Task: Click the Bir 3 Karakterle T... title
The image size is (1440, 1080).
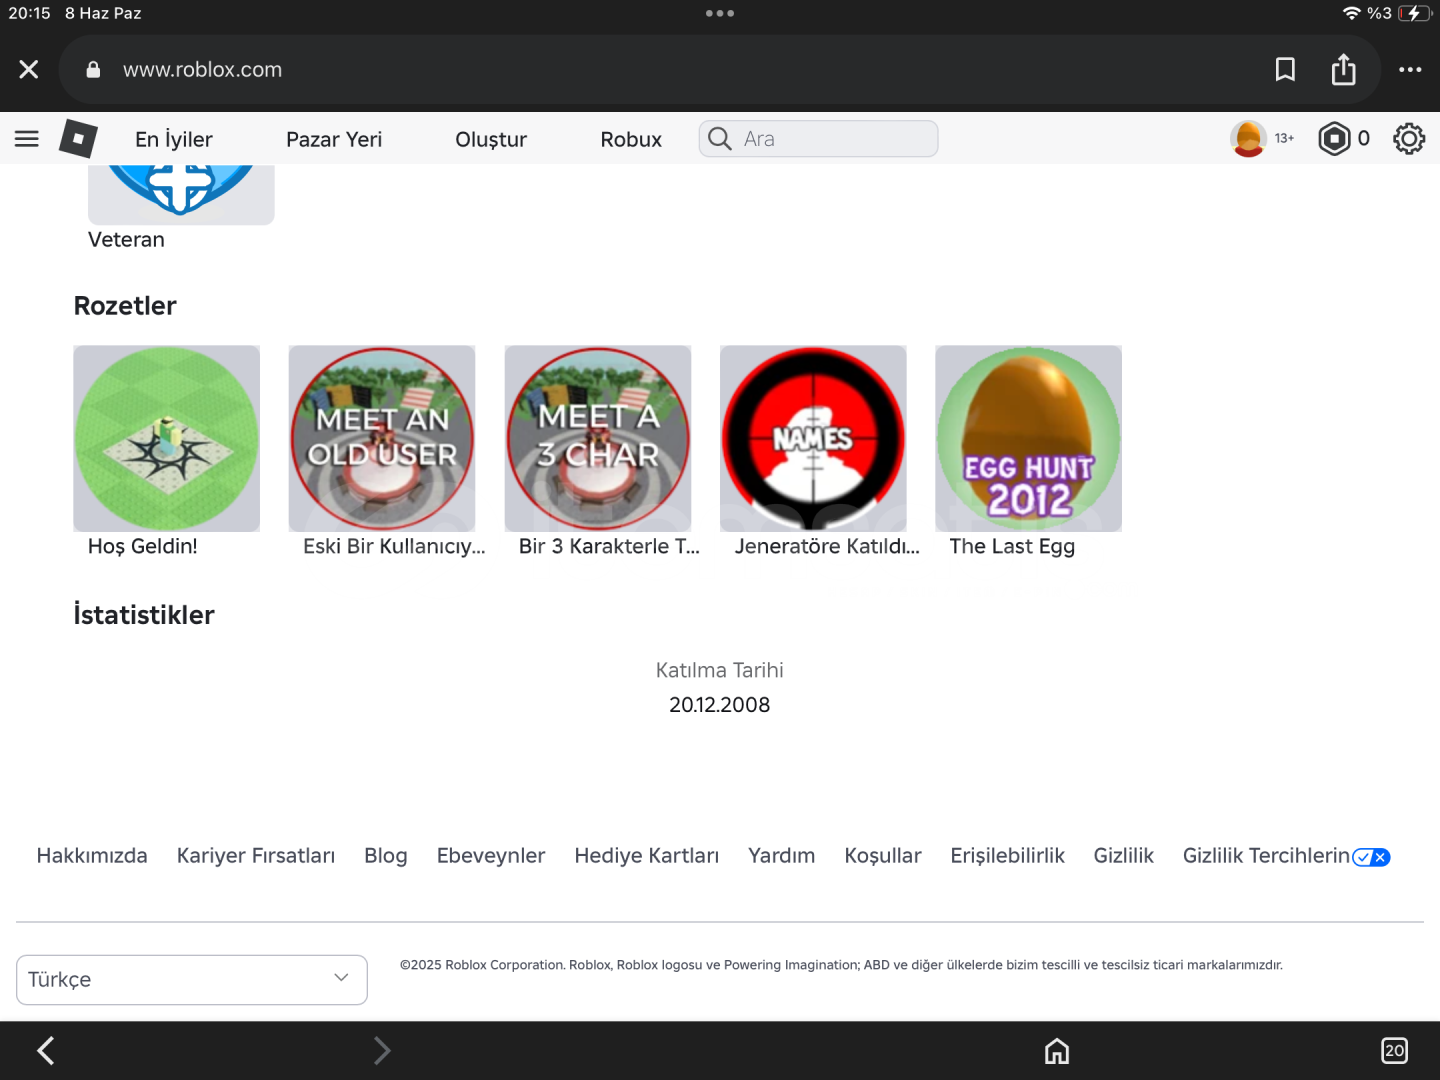Action: (x=609, y=546)
